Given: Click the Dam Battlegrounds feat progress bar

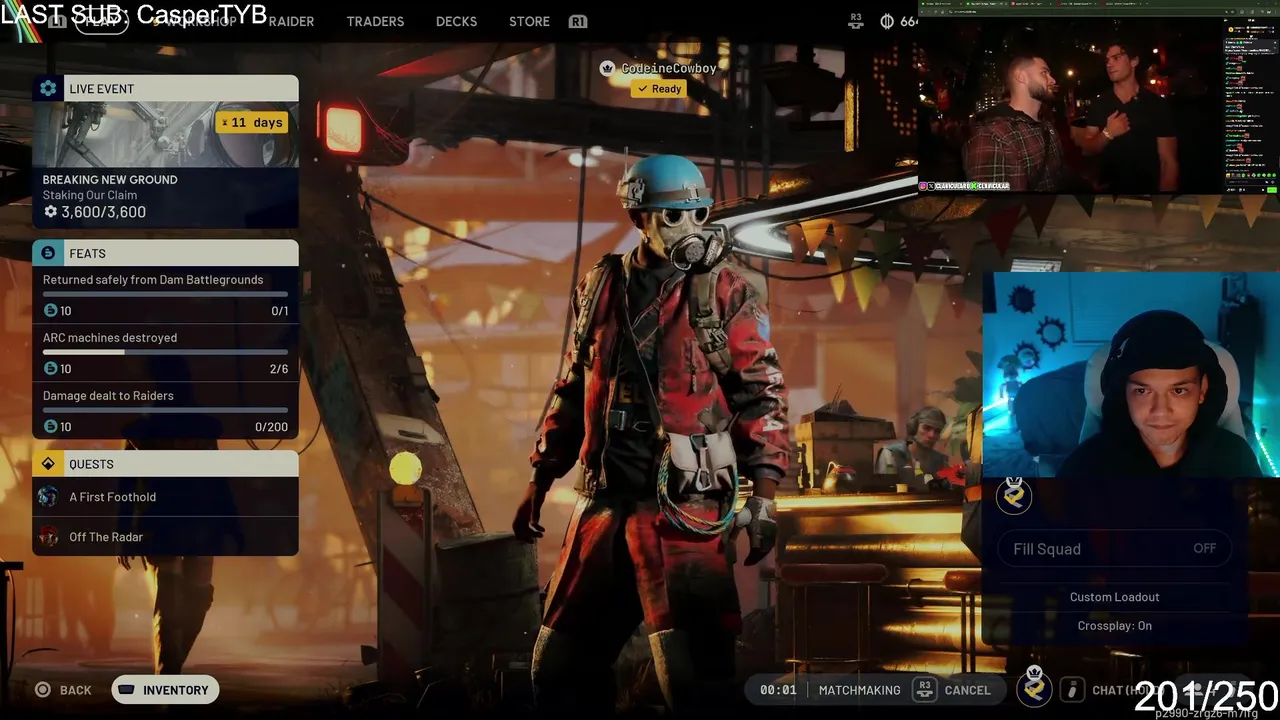Looking at the screenshot, I should pos(165,294).
